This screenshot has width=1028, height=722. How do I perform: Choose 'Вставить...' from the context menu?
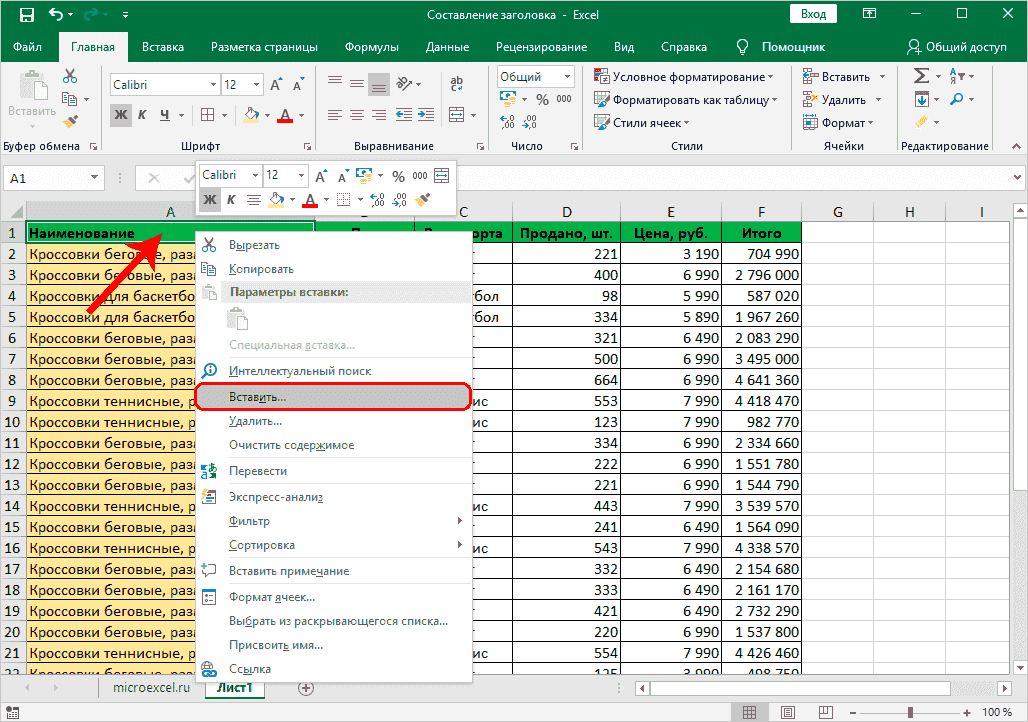click(x=257, y=396)
